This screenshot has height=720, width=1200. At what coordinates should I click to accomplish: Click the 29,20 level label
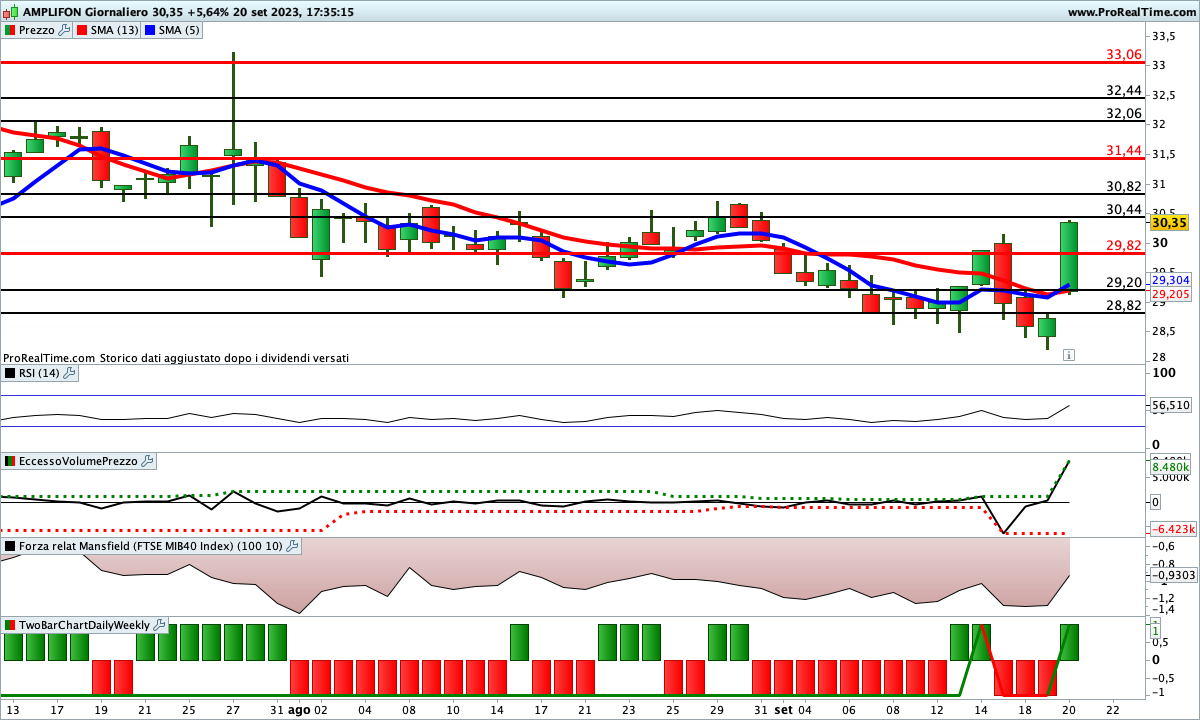tap(1124, 282)
